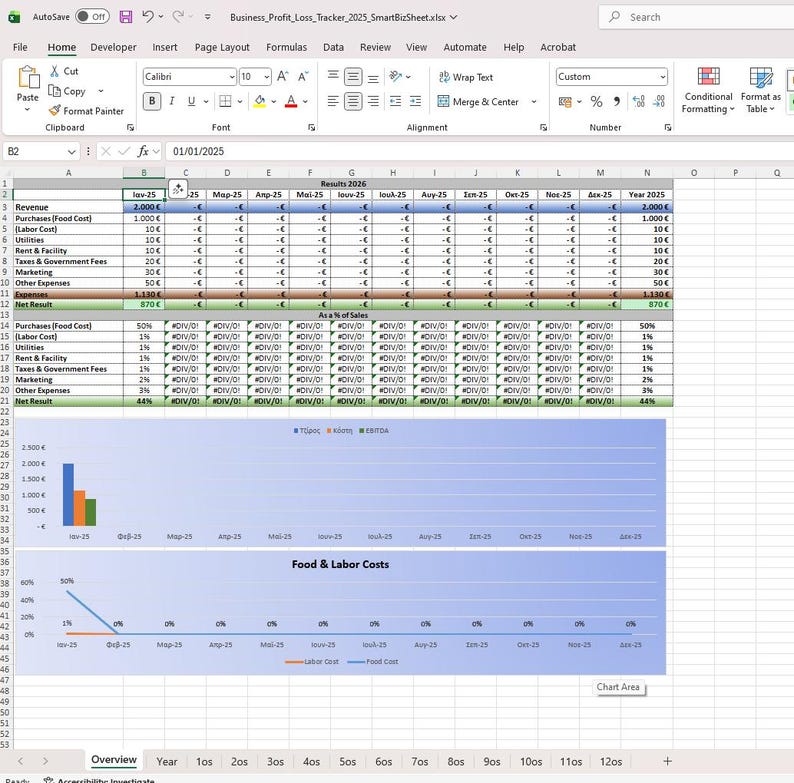Click the Flash Fill suggestion icon near B2
794x783 pixels.
coord(178,189)
